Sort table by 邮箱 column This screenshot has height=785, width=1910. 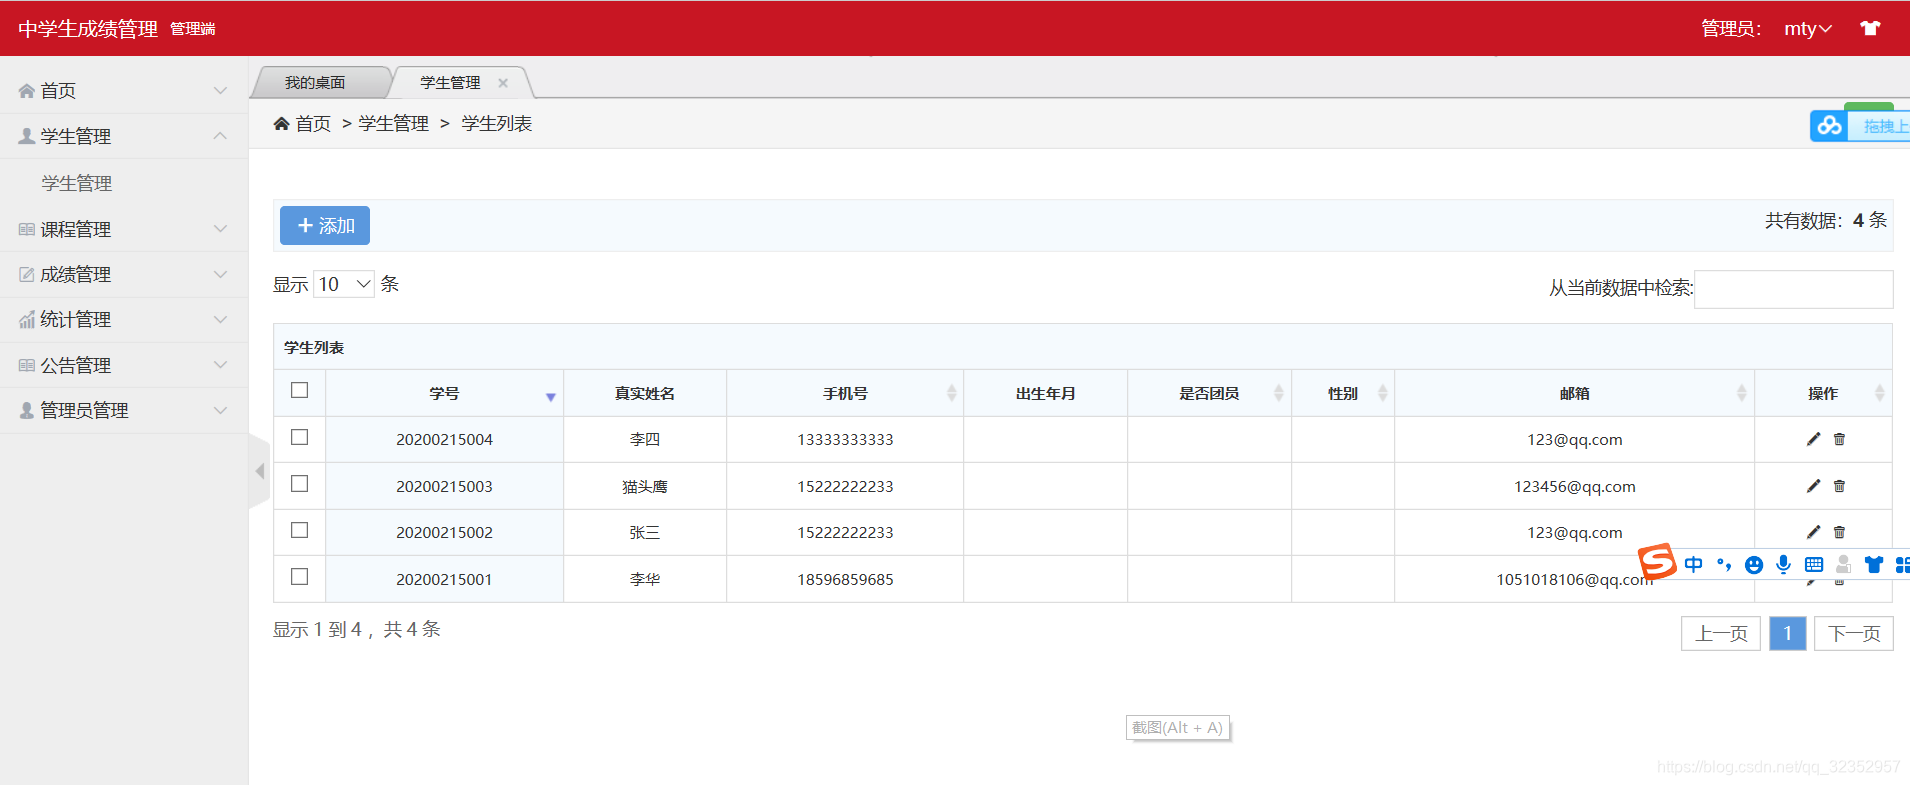click(x=1574, y=393)
